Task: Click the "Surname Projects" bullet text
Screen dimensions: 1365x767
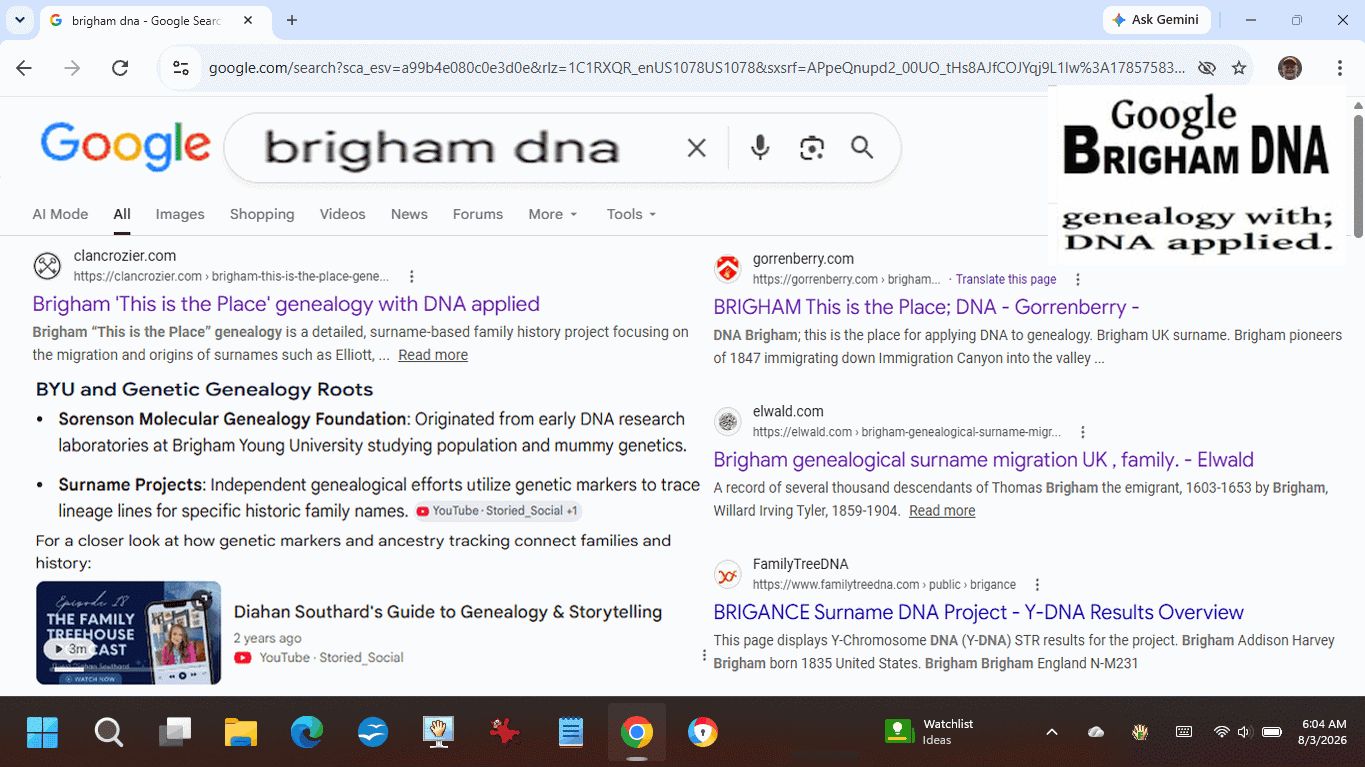Action: point(130,485)
